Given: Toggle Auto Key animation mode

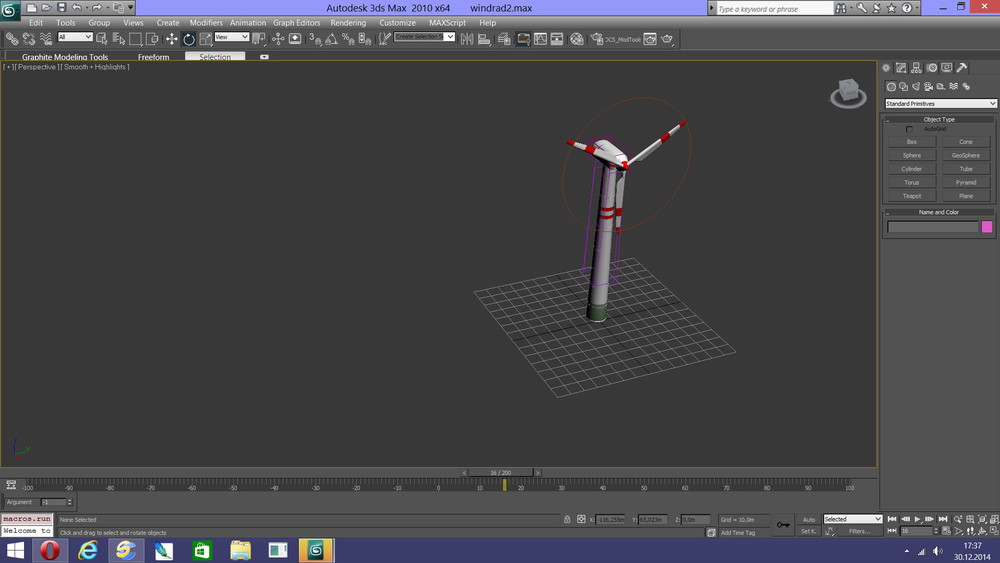Looking at the screenshot, I should tap(809, 520).
